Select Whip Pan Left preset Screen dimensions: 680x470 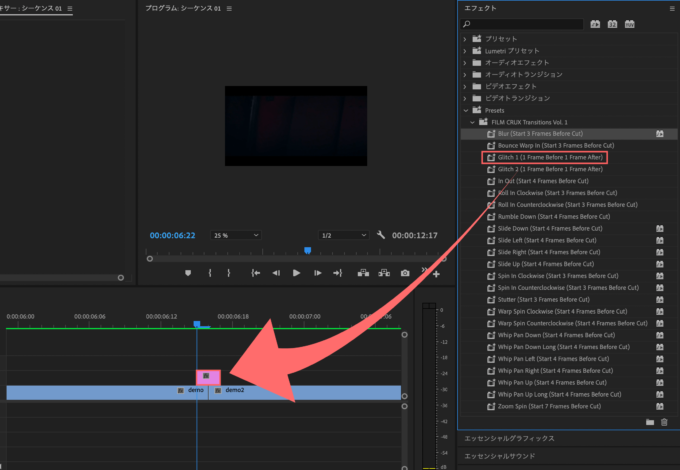pyautogui.click(x=553, y=359)
